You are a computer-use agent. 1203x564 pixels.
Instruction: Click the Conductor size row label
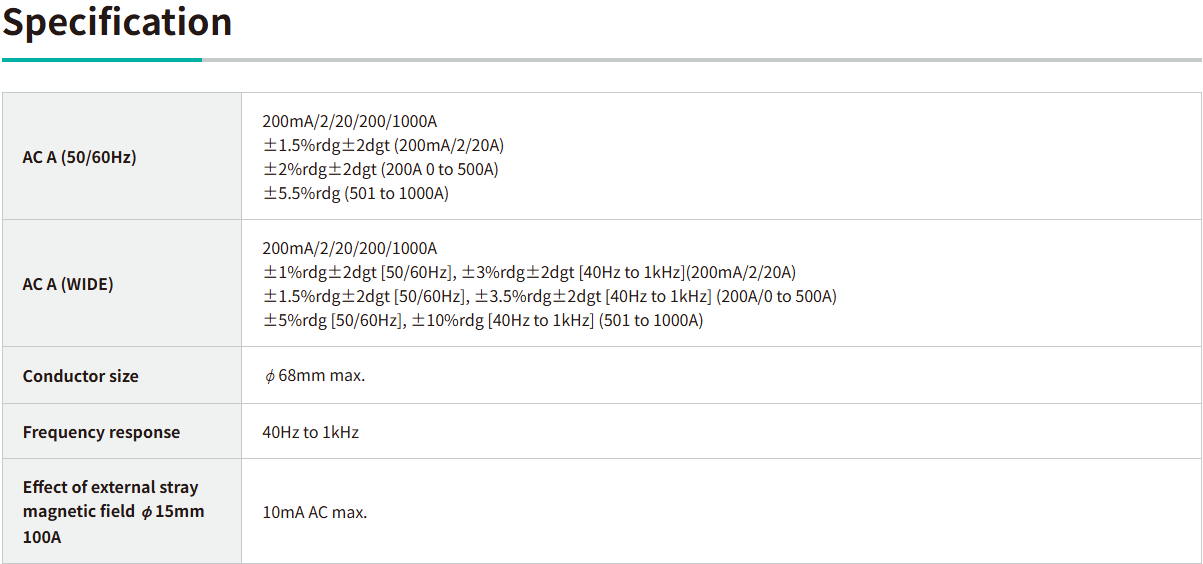tap(81, 376)
